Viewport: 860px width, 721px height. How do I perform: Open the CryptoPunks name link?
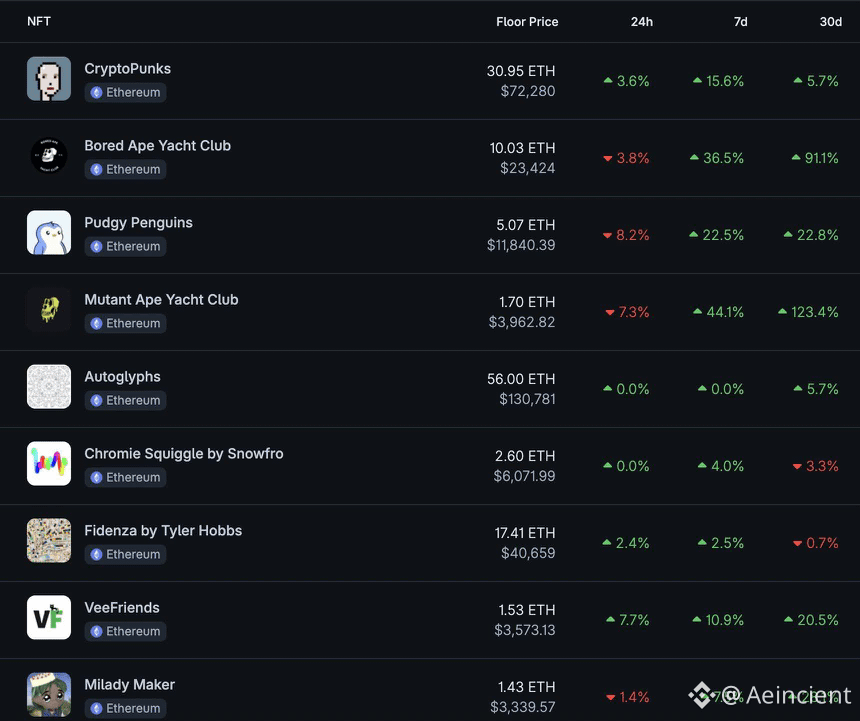[128, 69]
